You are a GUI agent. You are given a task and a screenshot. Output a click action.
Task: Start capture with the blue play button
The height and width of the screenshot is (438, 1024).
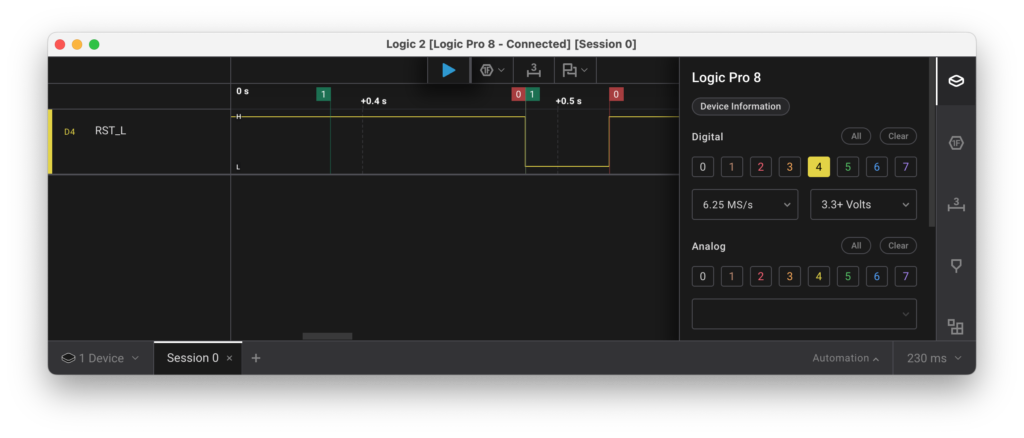click(x=449, y=70)
